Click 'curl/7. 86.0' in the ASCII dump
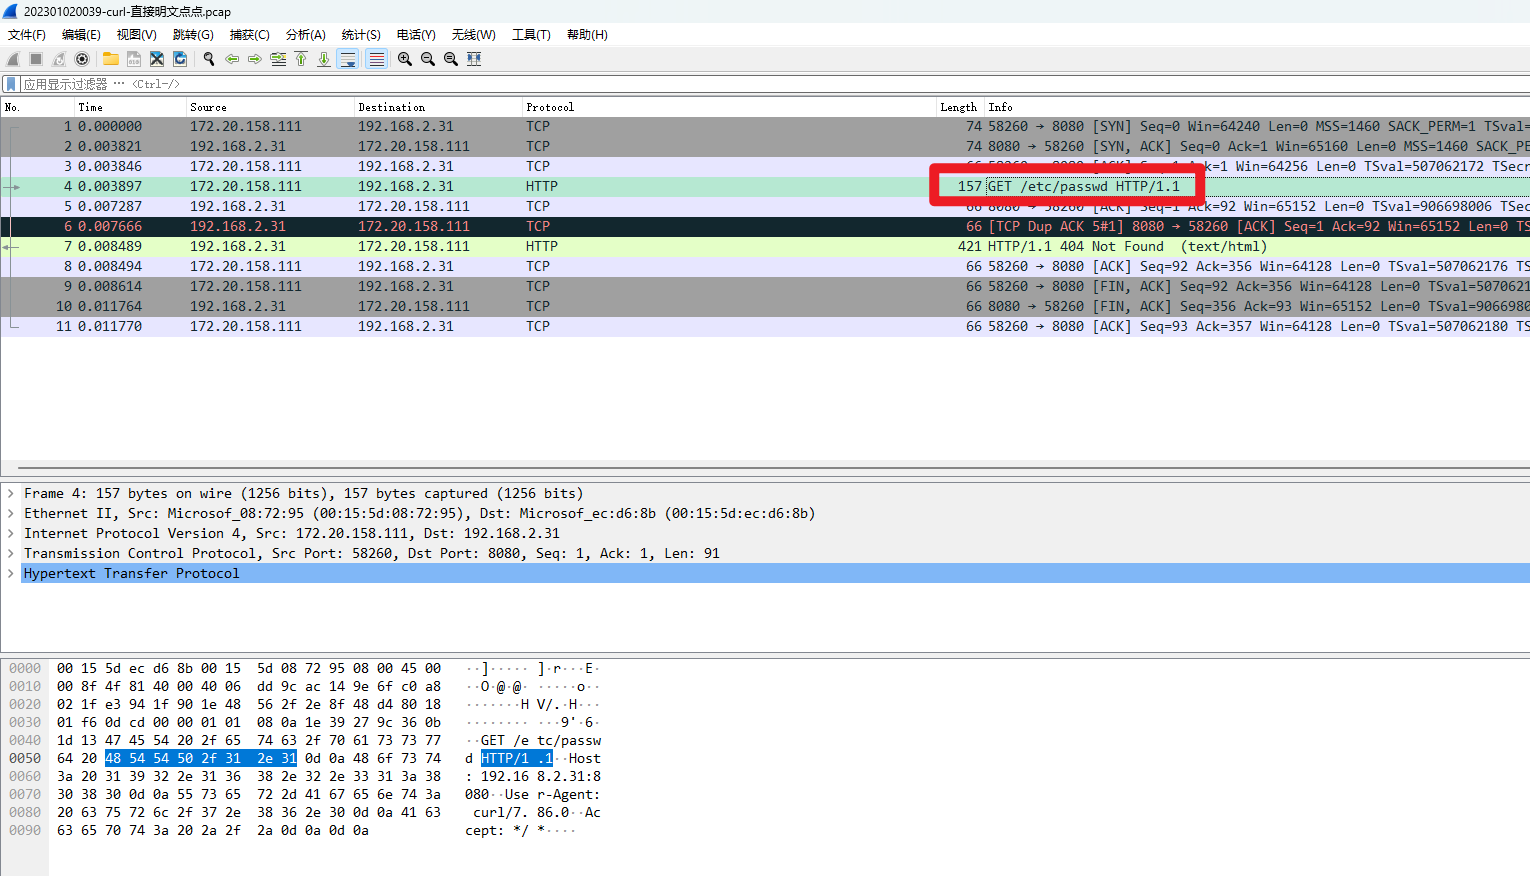 click(x=521, y=812)
